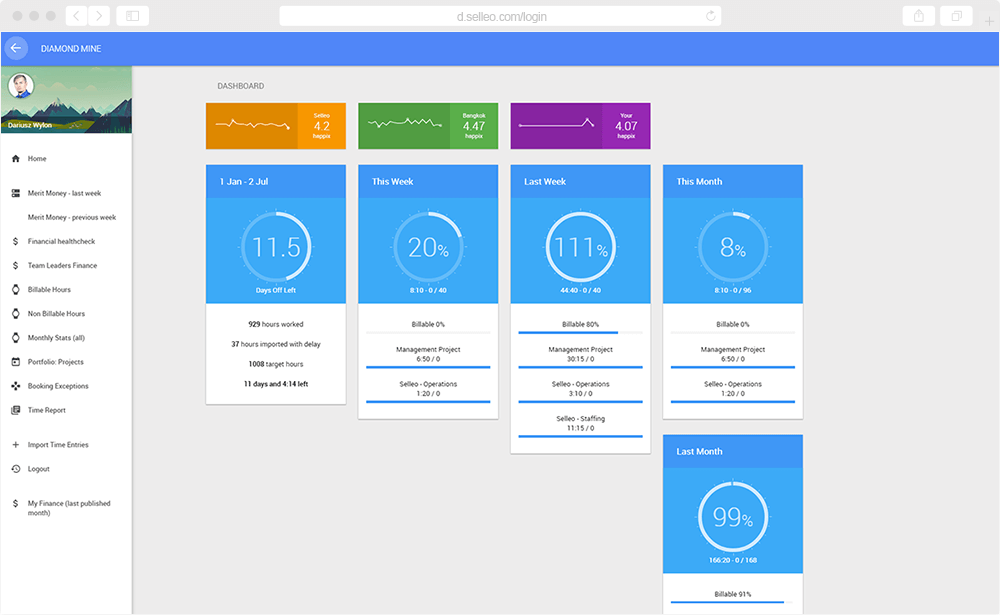Click the browser share icon

pos(918,16)
